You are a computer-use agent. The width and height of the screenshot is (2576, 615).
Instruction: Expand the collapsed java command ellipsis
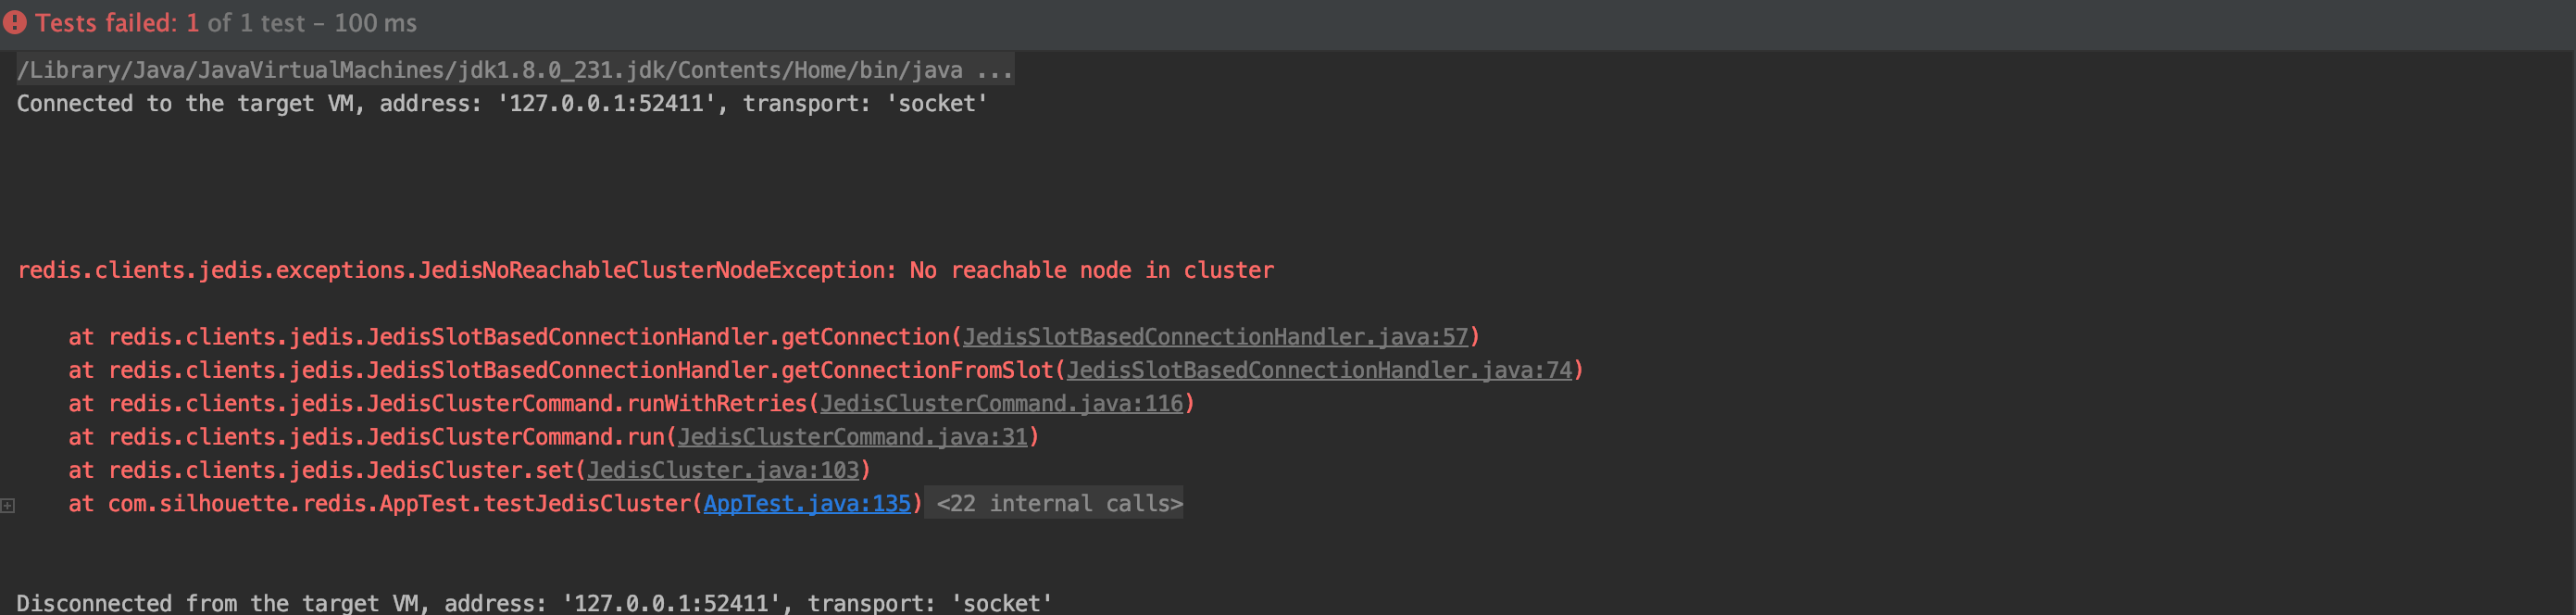coord(994,70)
